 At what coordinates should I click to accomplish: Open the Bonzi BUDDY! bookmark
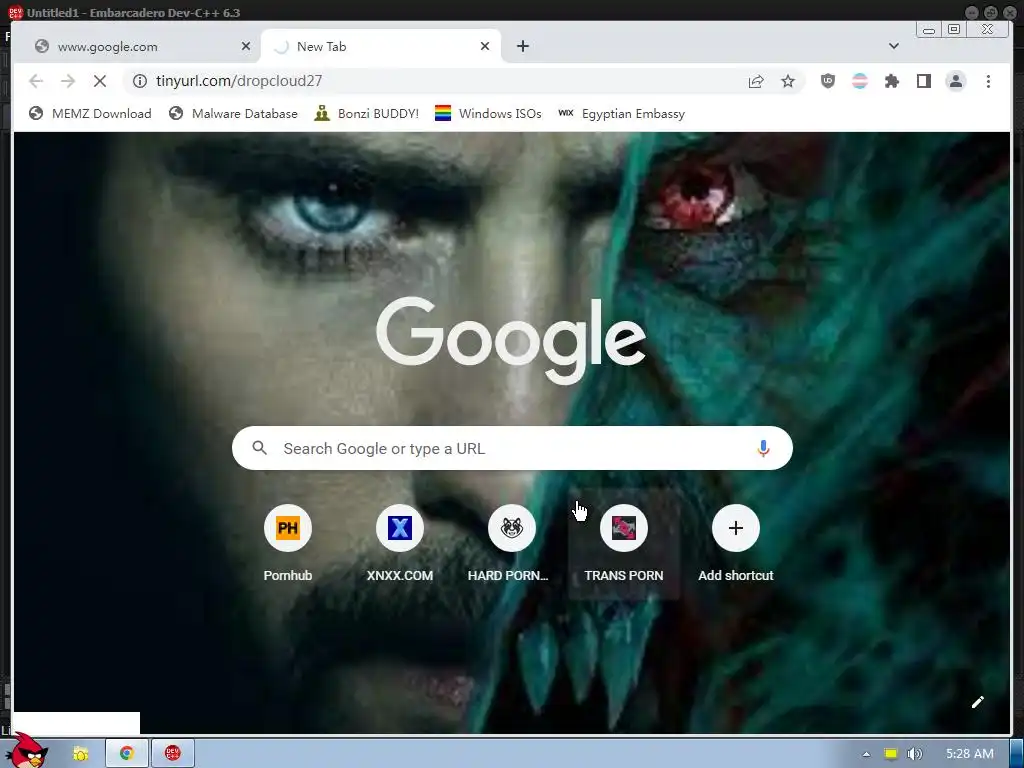pyautogui.click(x=366, y=114)
